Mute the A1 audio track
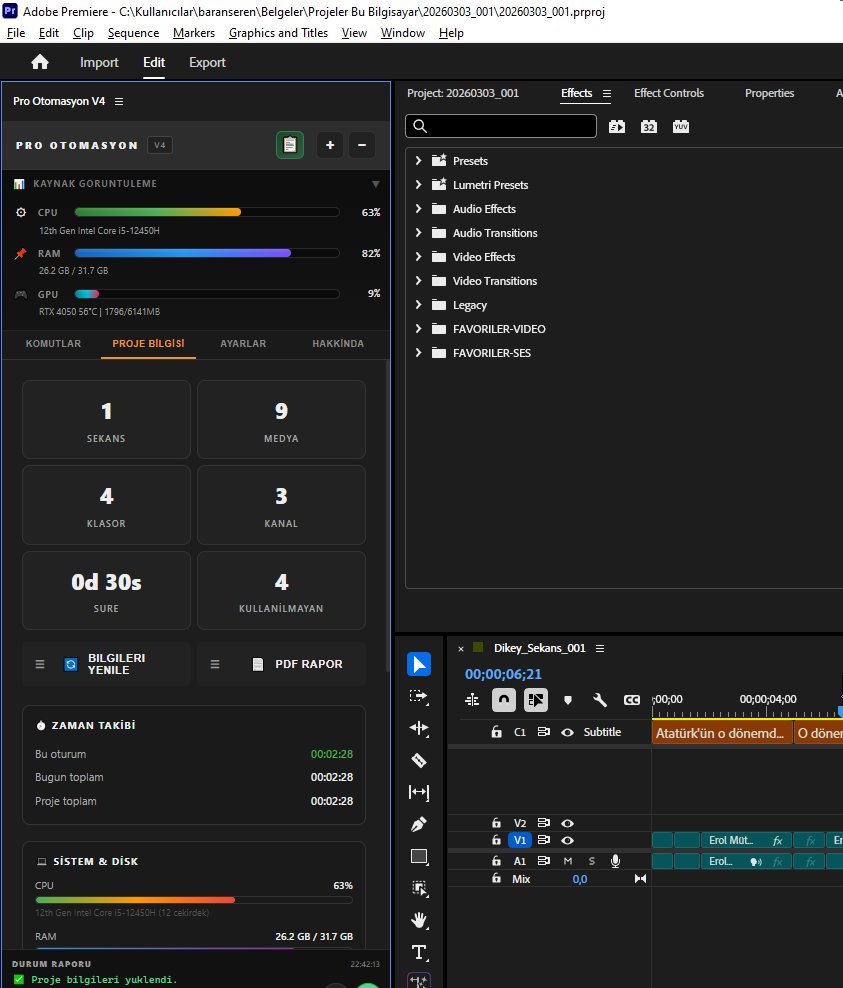This screenshot has height=988, width=843. point(568,861)
